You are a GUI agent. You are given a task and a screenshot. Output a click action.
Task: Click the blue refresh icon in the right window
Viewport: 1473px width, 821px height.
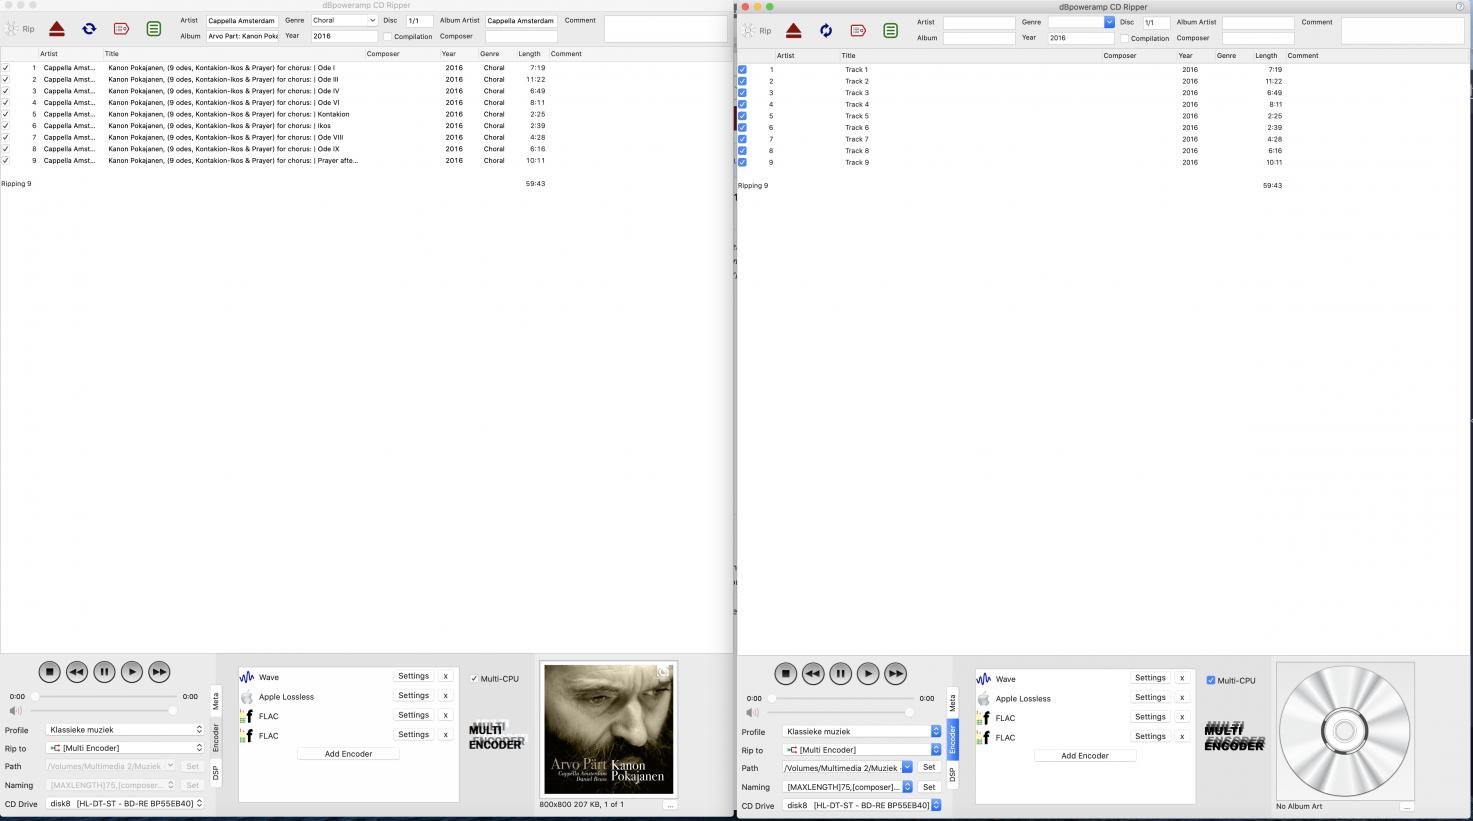tap(826, 31)
